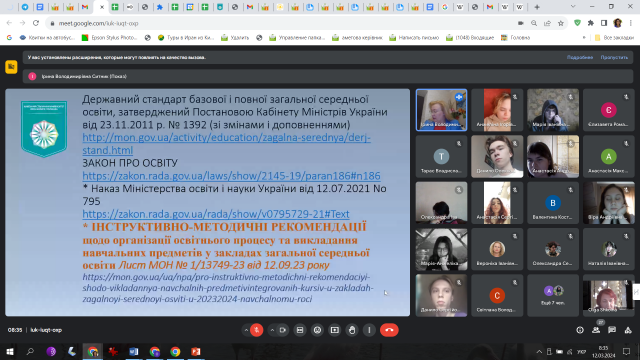
Task: Open the page zoom magnifier icon
Action: coord(534,23)
